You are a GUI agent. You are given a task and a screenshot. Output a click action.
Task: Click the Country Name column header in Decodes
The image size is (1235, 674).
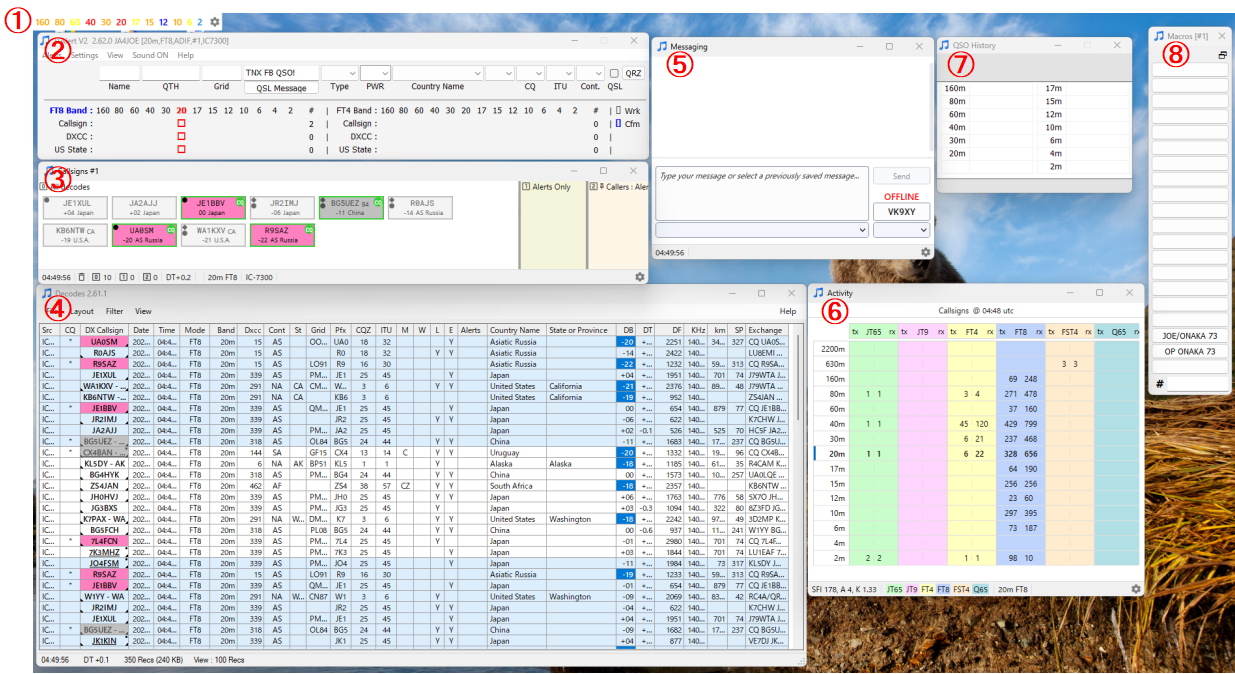click(x=516, y=330)
